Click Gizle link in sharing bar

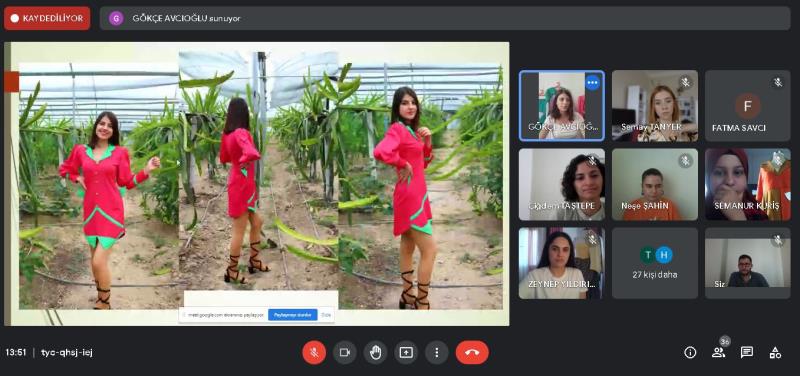[327, 315]
